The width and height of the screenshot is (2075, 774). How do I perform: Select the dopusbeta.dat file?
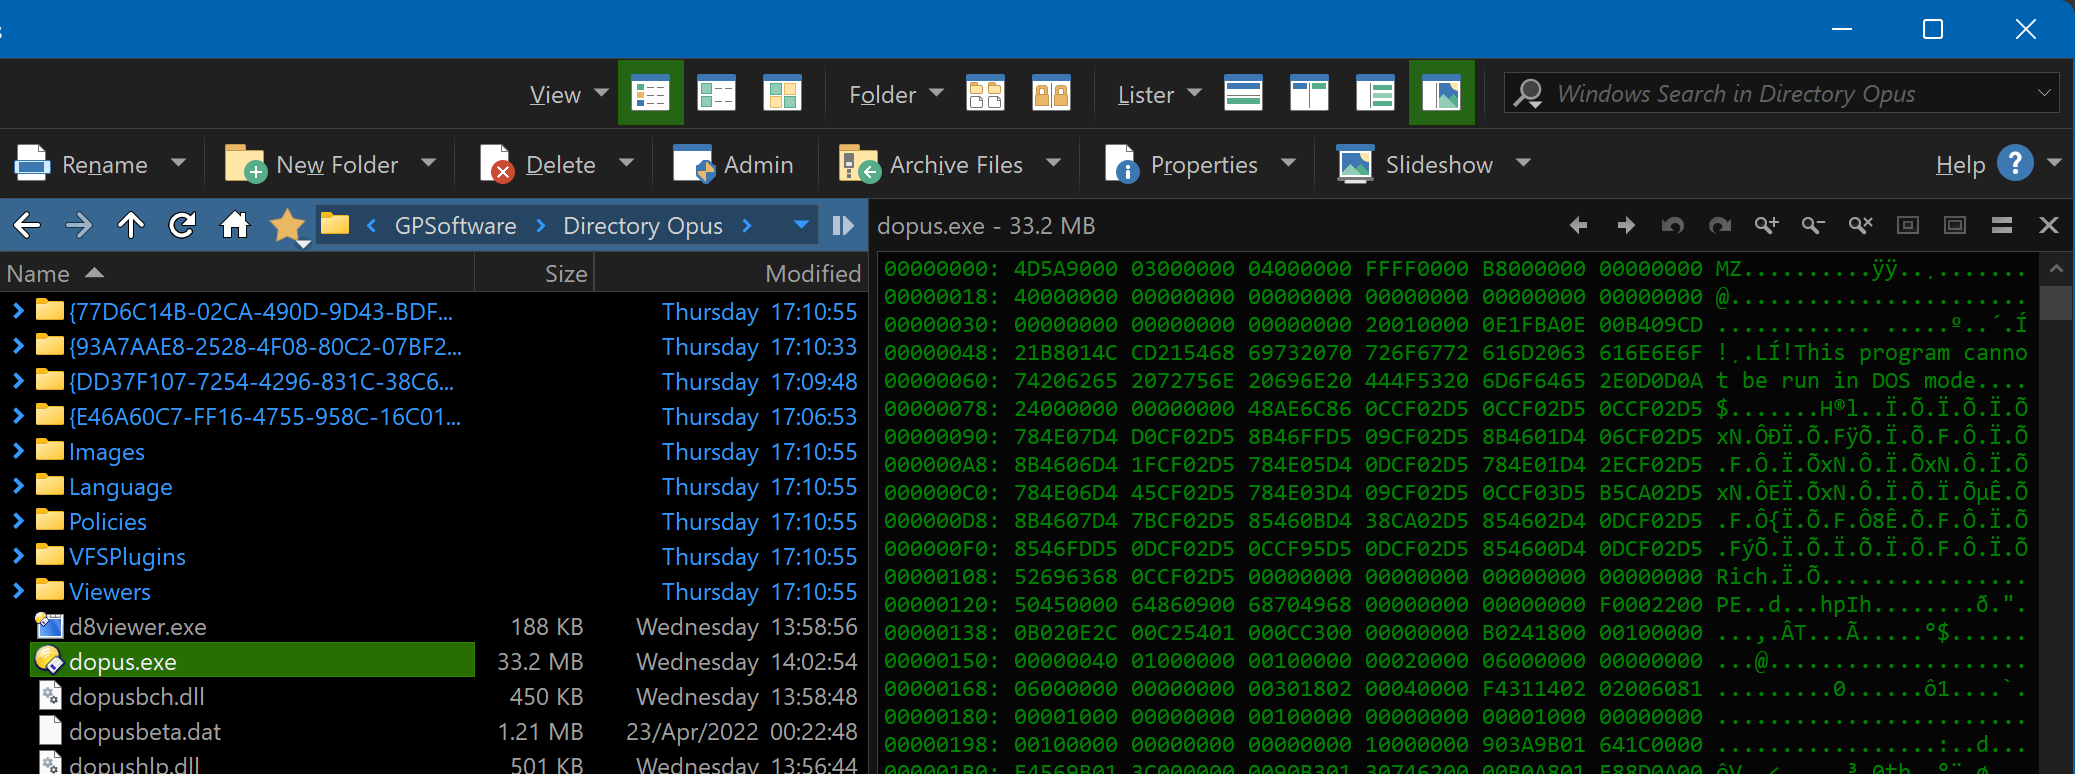pos(145,731)
